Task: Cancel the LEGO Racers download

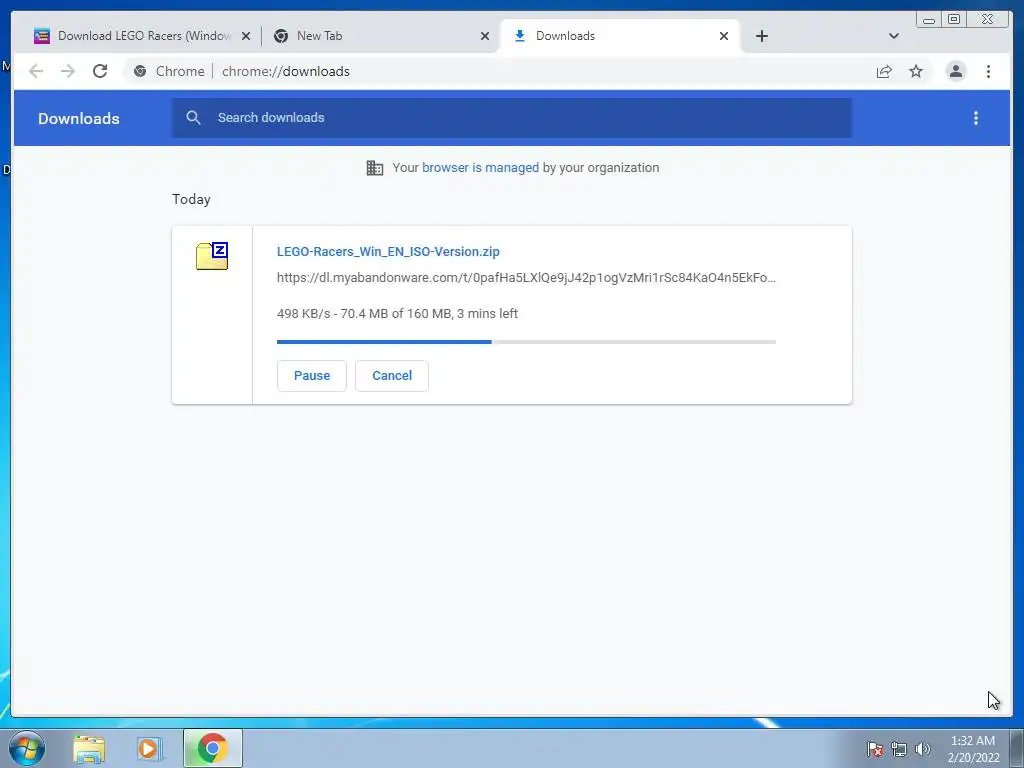Action: pyautogui.click(x=392, y=376)
